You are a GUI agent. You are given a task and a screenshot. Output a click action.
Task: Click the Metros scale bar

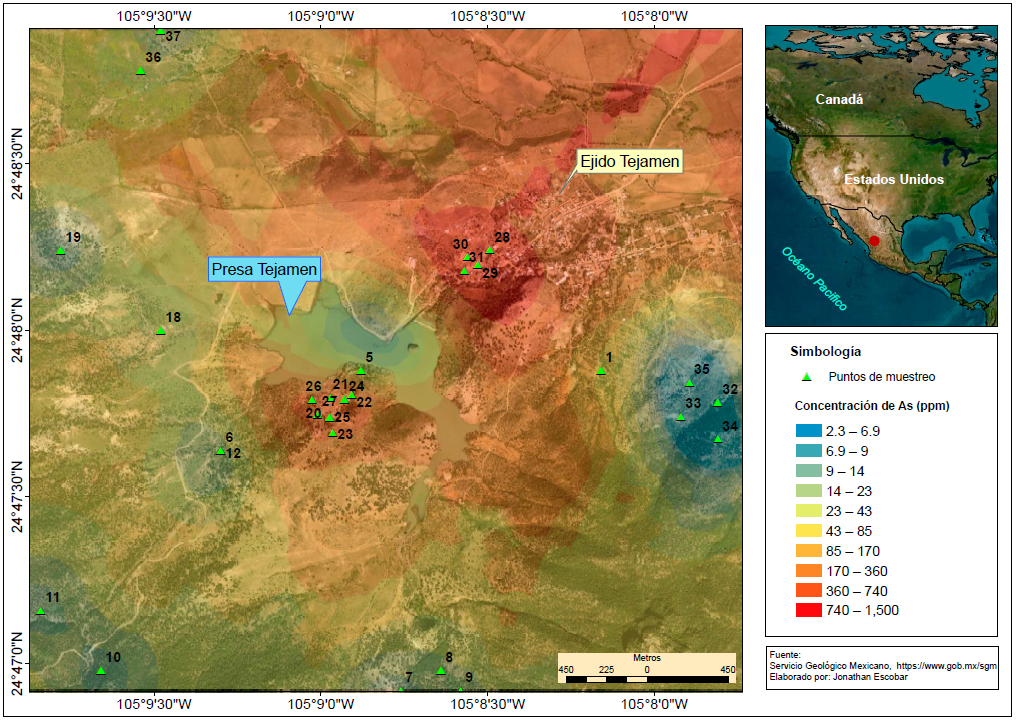[x=646, y=679]
